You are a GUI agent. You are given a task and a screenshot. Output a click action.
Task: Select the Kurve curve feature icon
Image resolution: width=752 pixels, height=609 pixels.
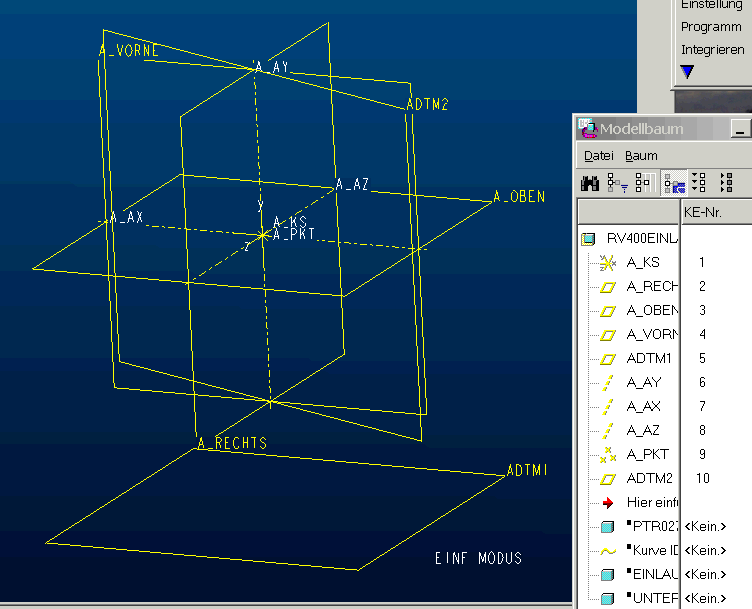click(x=607, y=551)
